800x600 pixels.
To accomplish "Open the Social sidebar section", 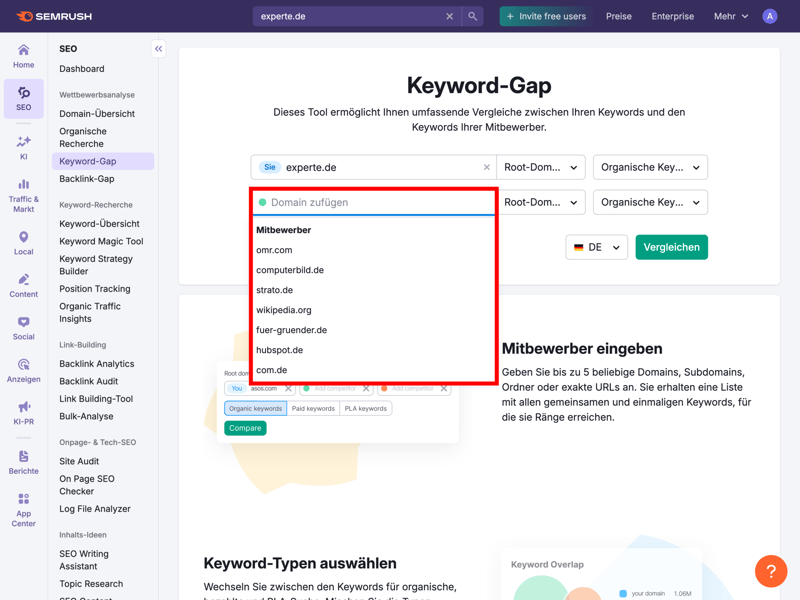I will [23, 329].
